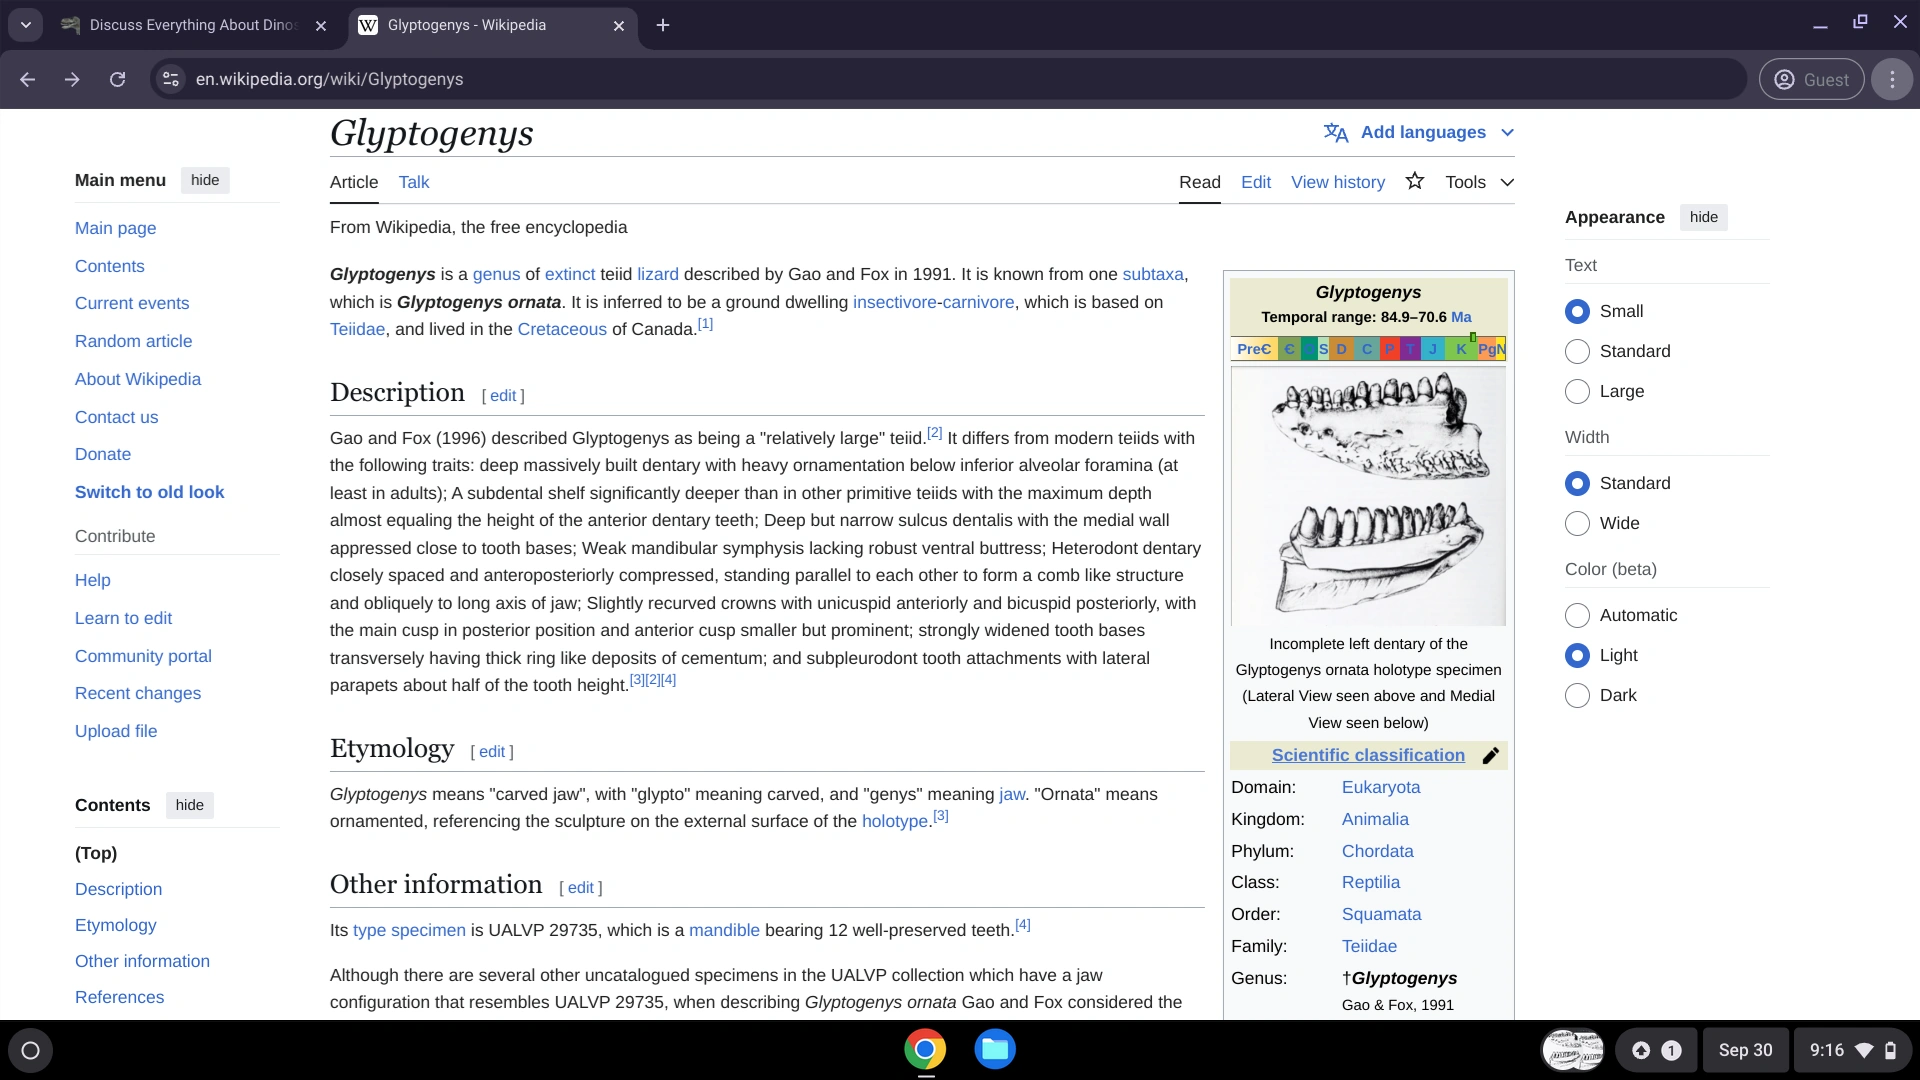This screenshot has height=1080, width=1920.
Task: Hide the Appearance panel
Action: [x=1703, y=217]
